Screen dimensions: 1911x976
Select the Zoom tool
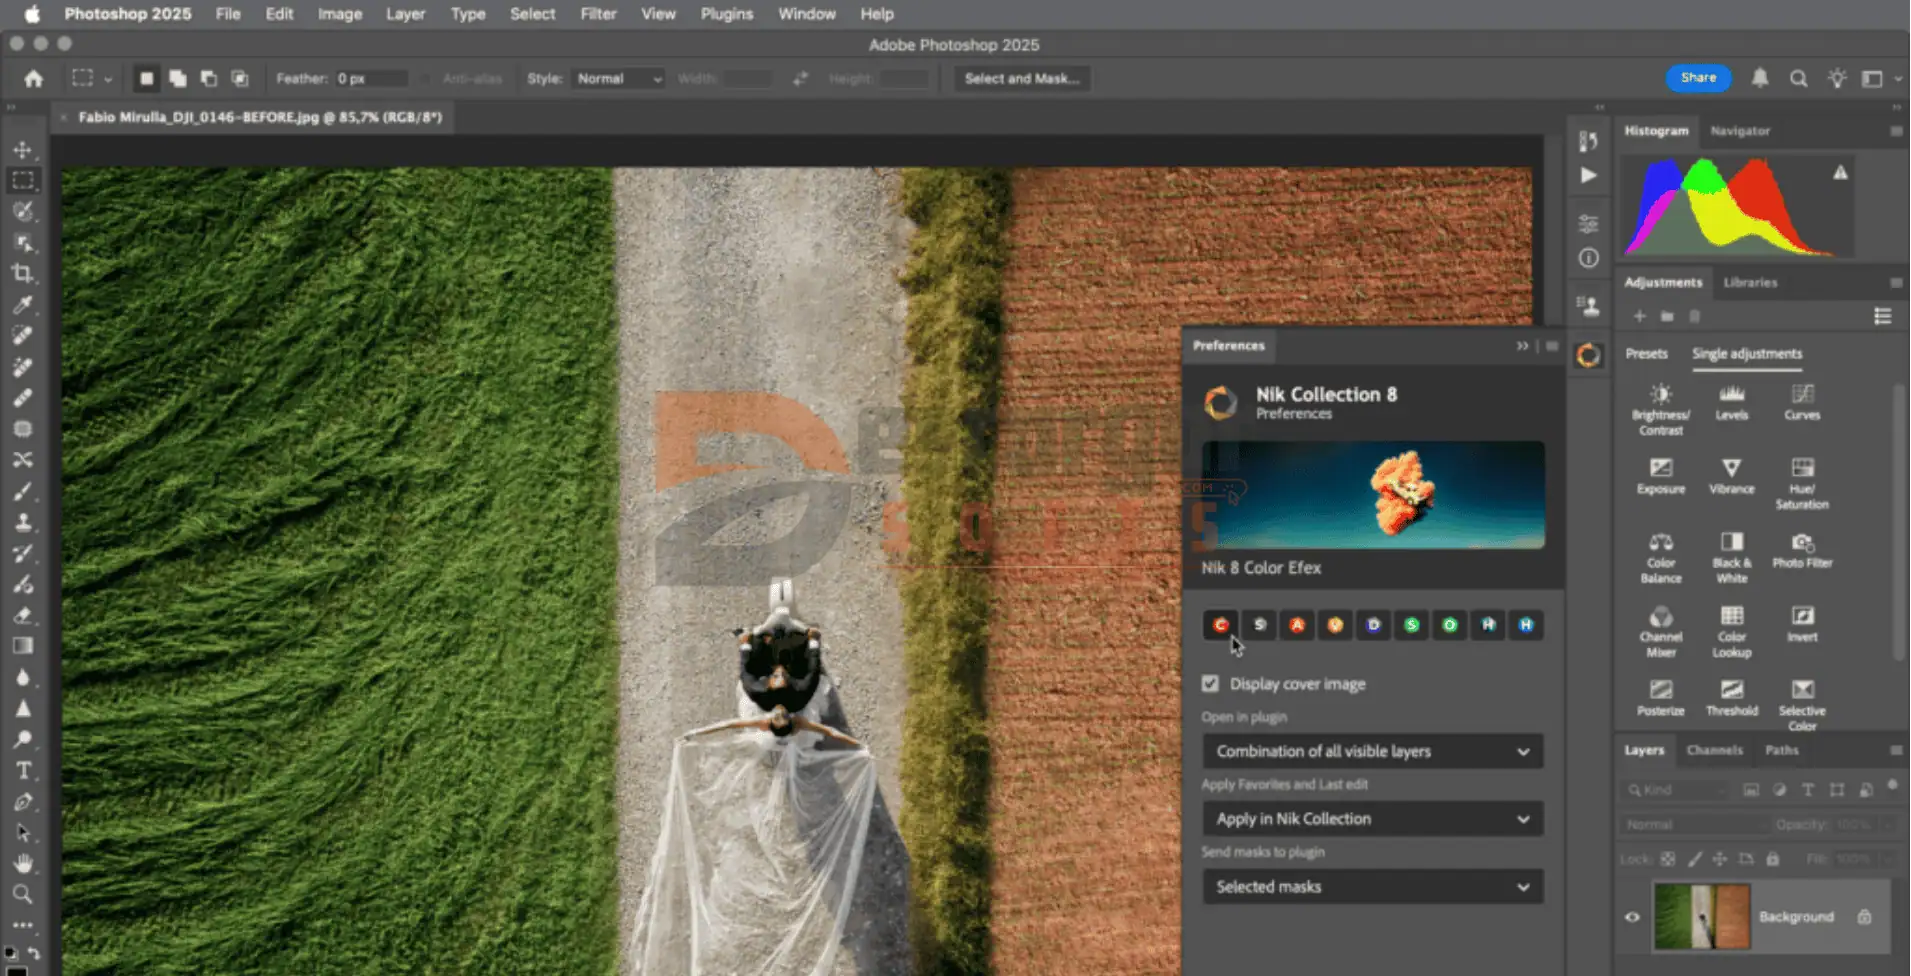[22, 894]
